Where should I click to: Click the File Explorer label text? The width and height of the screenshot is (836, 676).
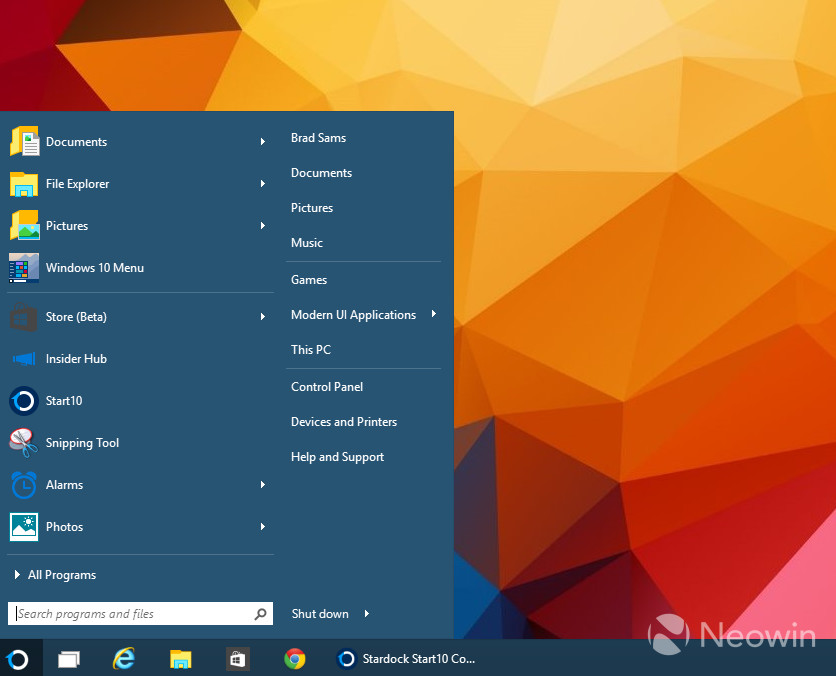[x=77, y=184]
